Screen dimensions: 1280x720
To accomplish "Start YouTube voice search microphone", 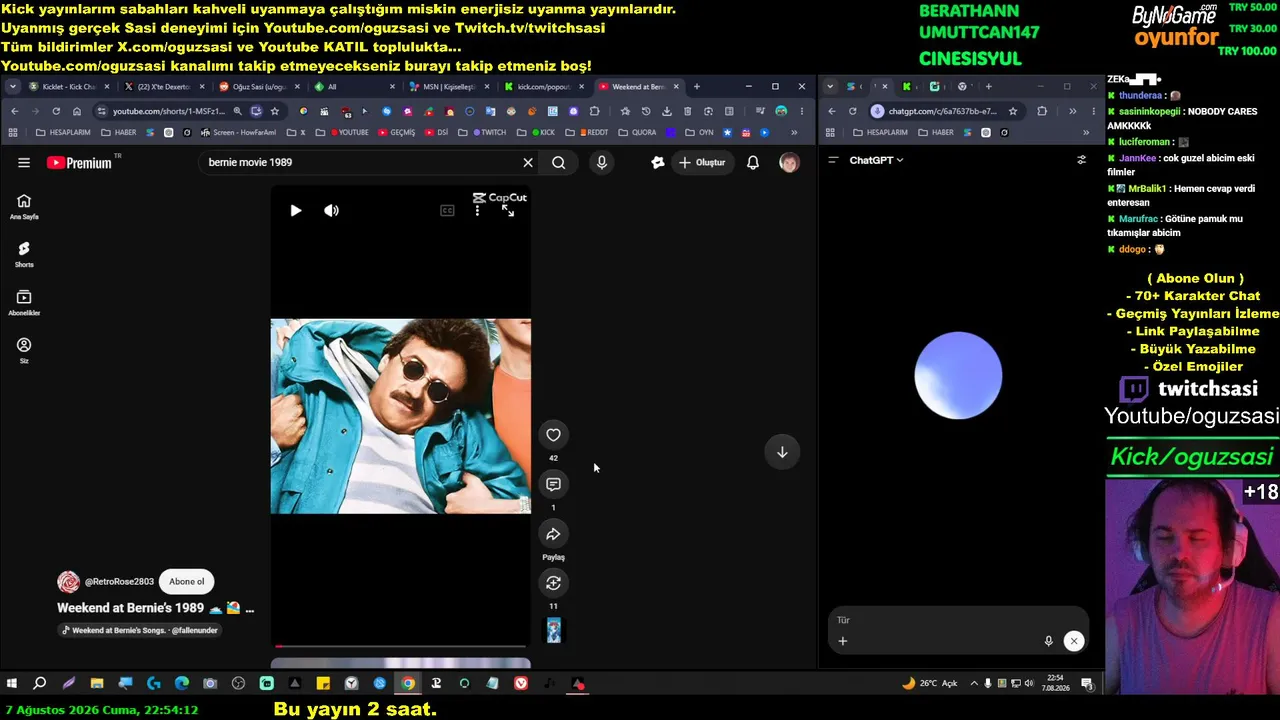I will click(x=601, y=162).
